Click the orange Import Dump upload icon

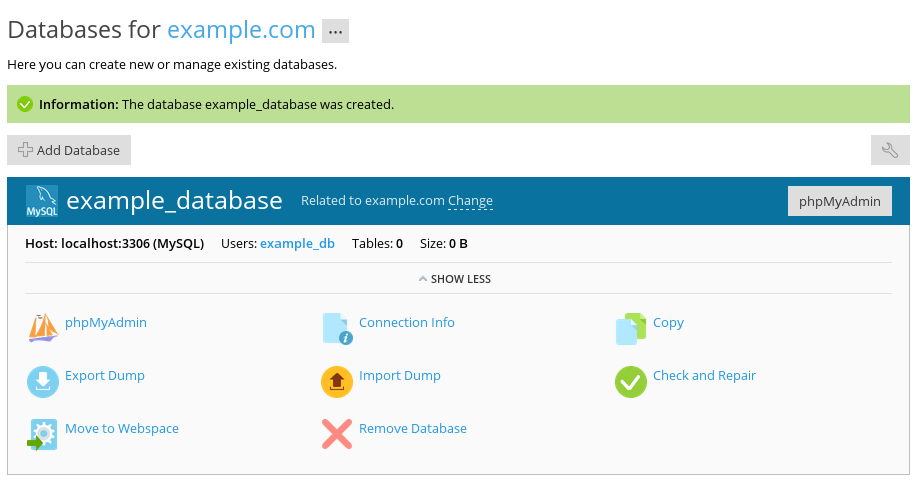[337, 382]
